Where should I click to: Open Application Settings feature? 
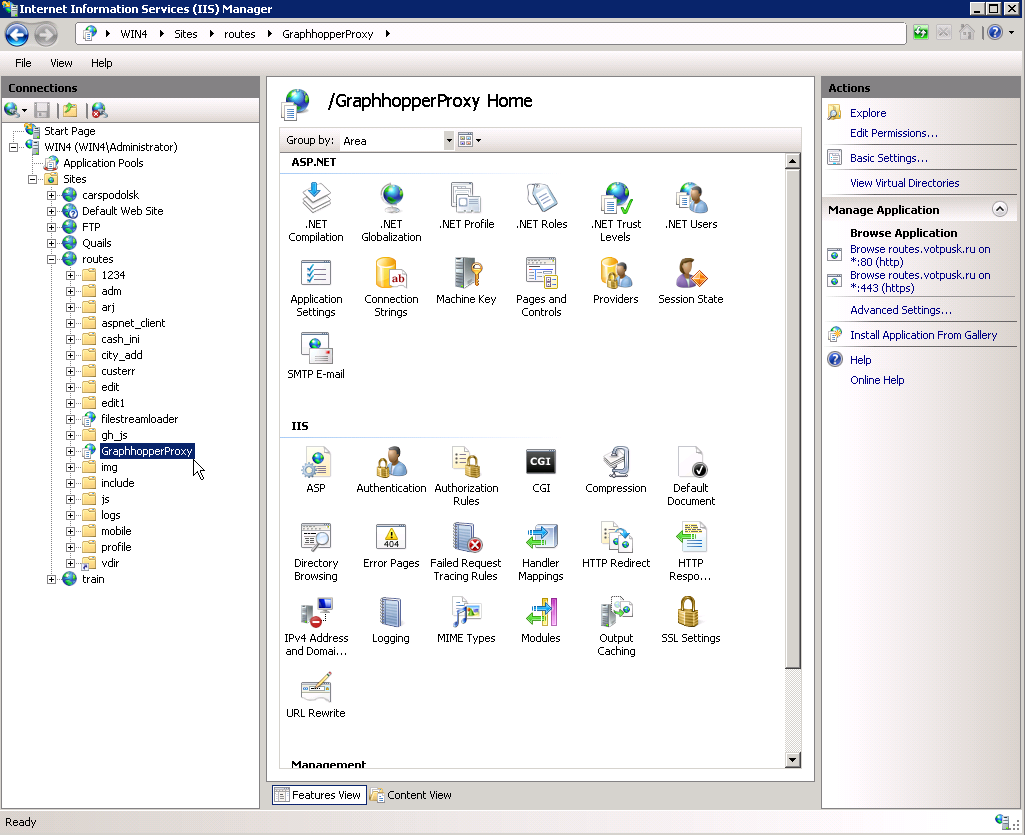pos(316,288)
